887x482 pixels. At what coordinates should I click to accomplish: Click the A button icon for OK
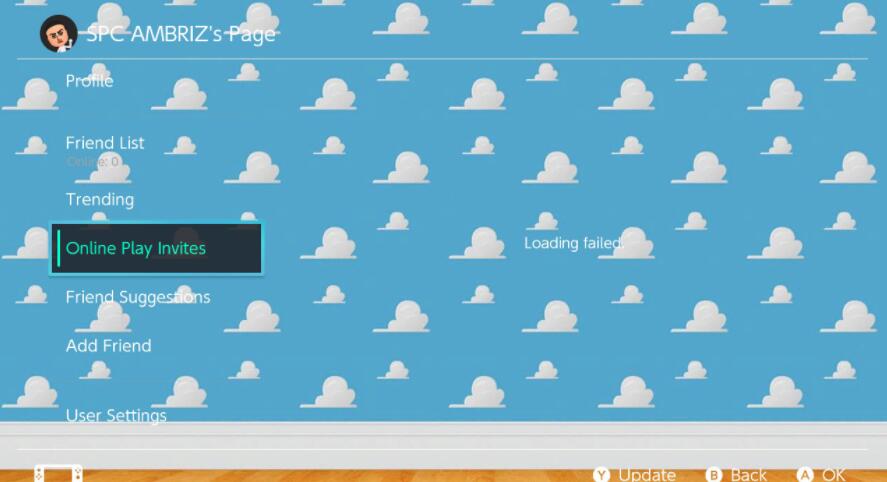click(x=804, y=474)
